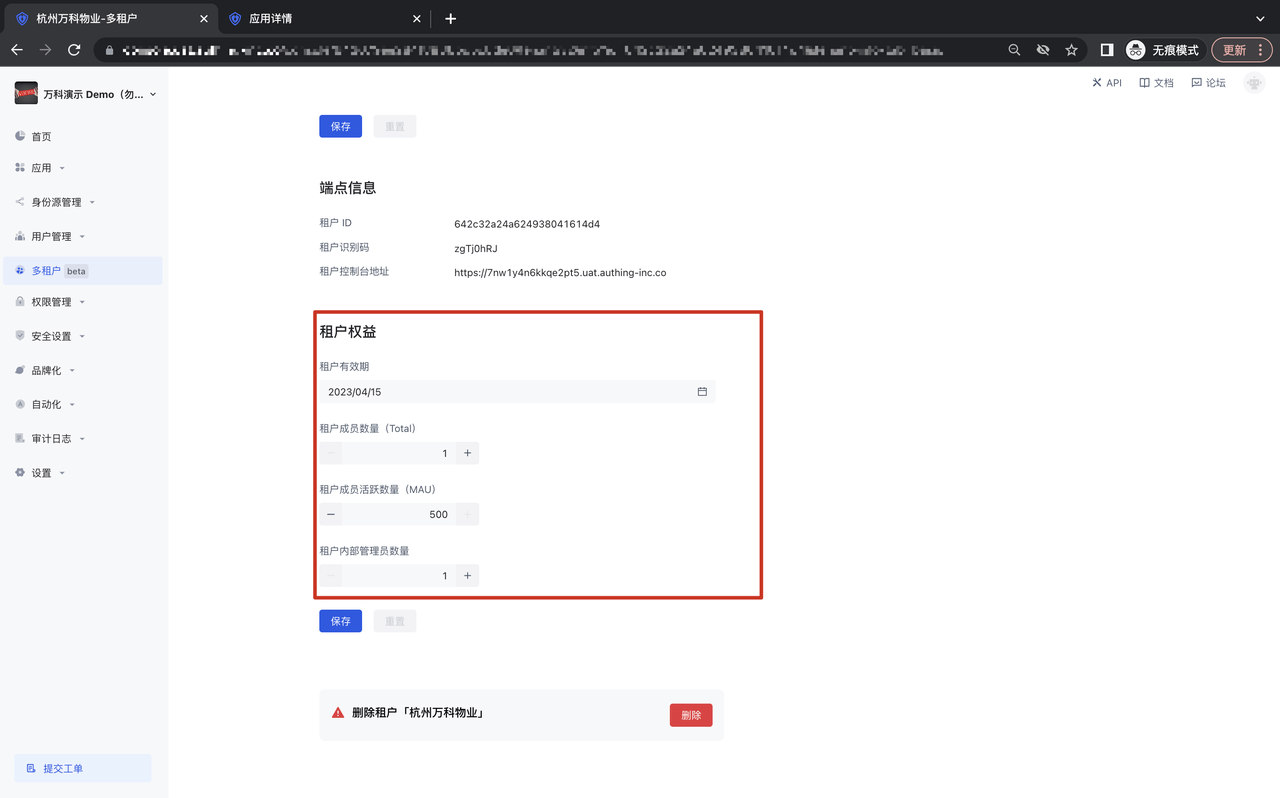
Task: Increase 租户内部管理员数量 with plus button
Action: pyautogui.click(x=467, y=576)
